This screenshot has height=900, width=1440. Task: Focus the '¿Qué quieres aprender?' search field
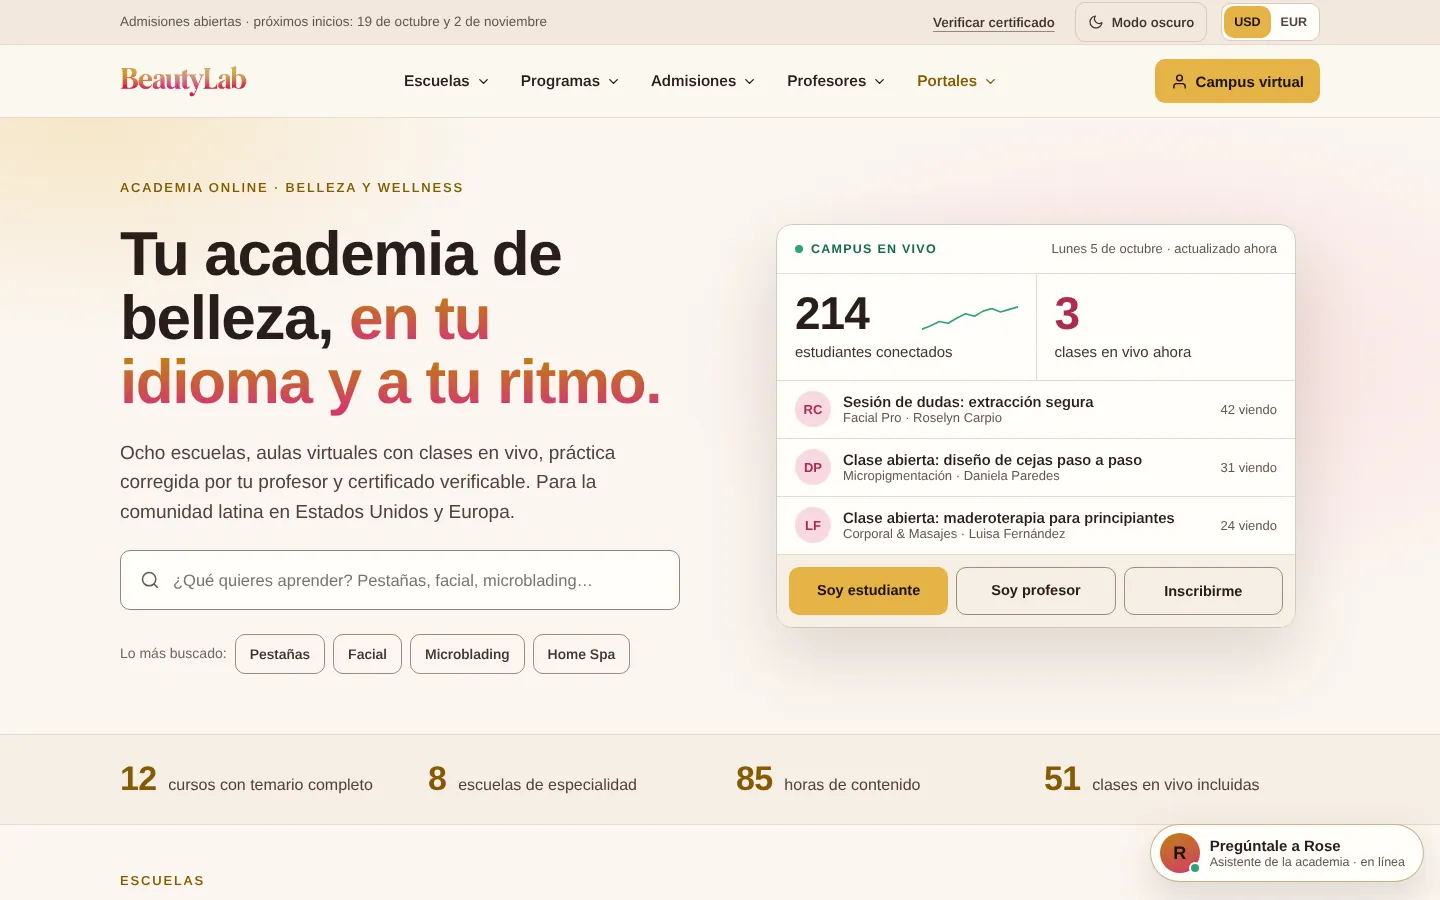(400, 580)
